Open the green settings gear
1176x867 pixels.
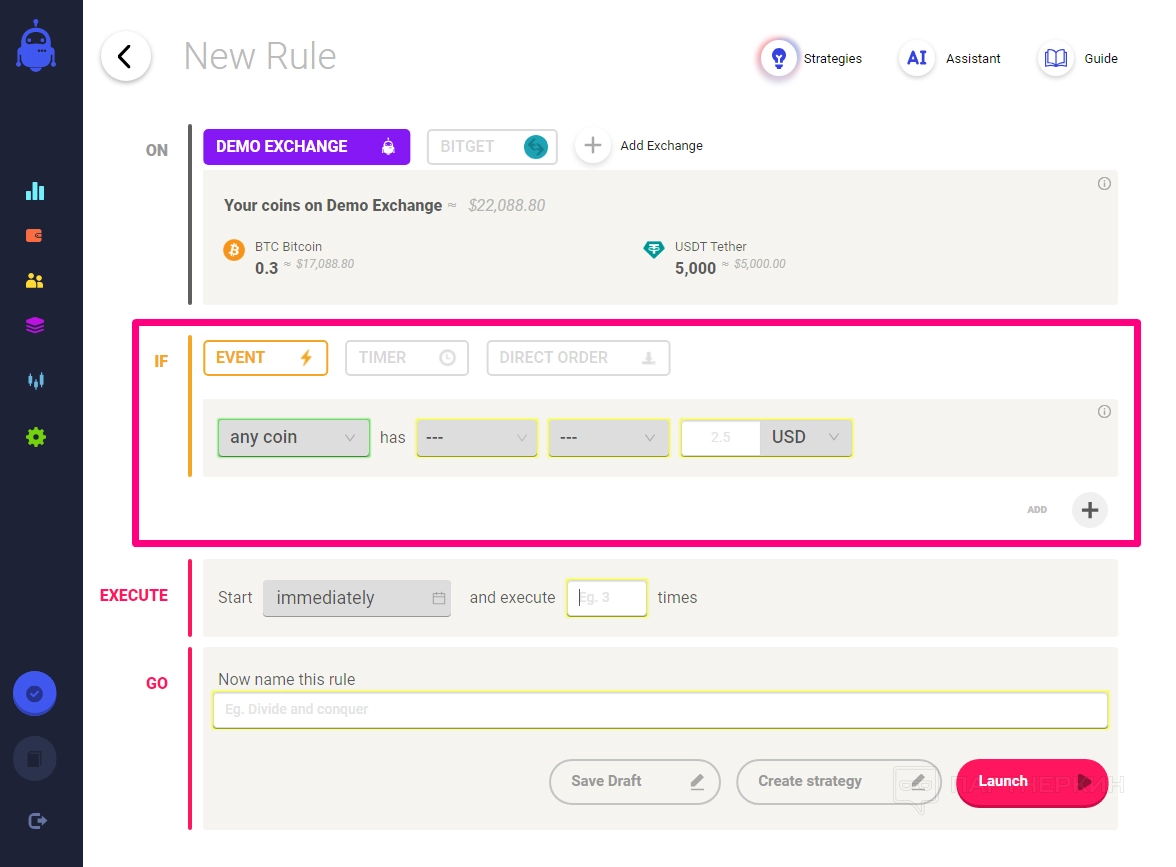(x=36, y=437)
